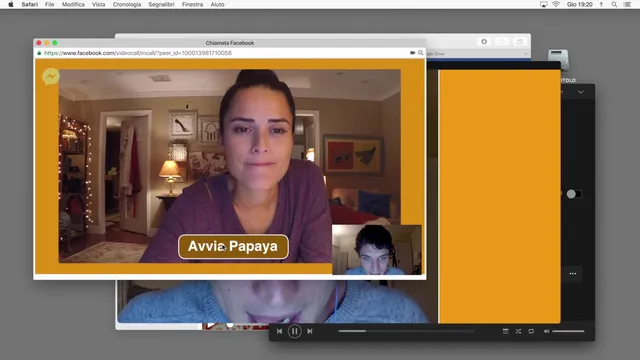Collapse the dark panel using the chevron
This screenshot has height=360, width=640.
pyautogui.click(x=580, y=92)
